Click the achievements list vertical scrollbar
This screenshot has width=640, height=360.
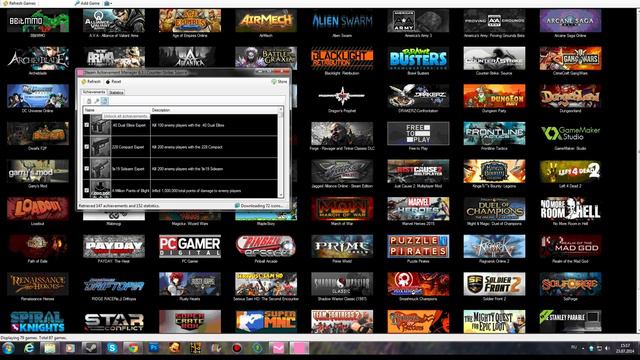pos(280,153)
